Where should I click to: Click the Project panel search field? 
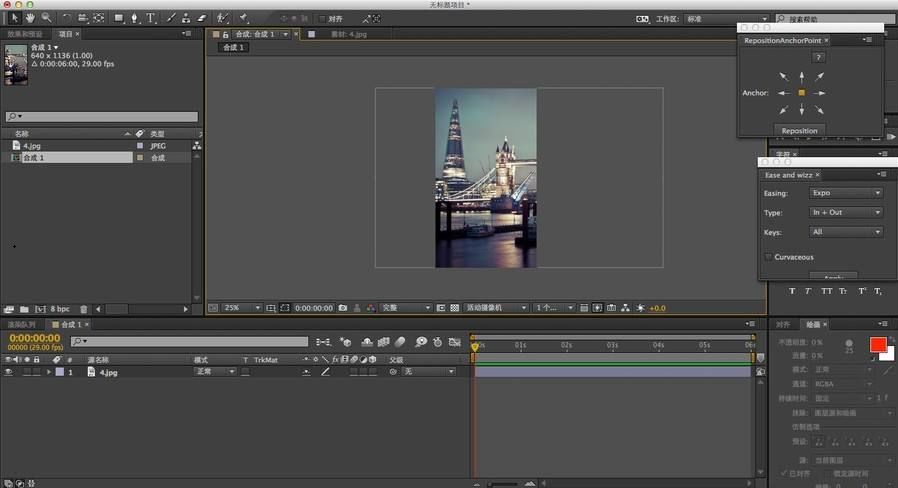(102, 116)
